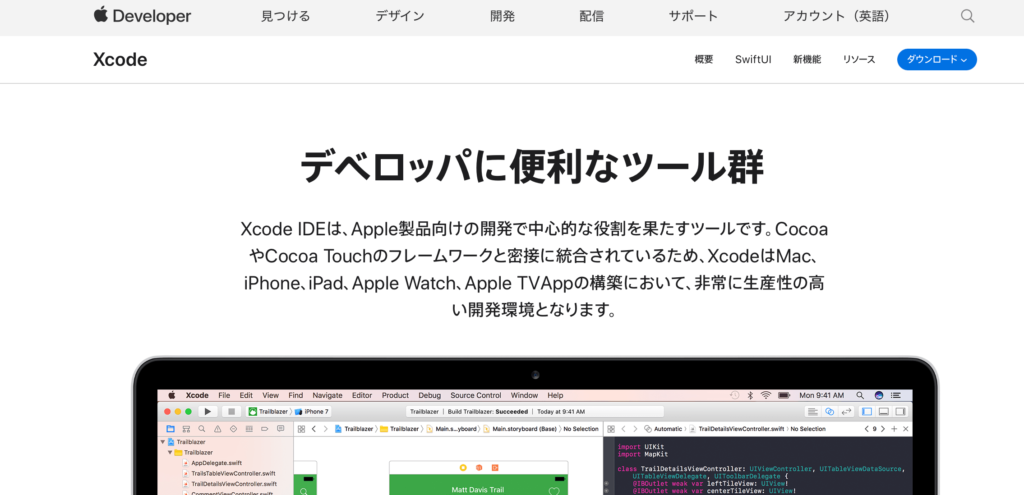
Task: Click the Notification Center list icon
Action: 898,395
